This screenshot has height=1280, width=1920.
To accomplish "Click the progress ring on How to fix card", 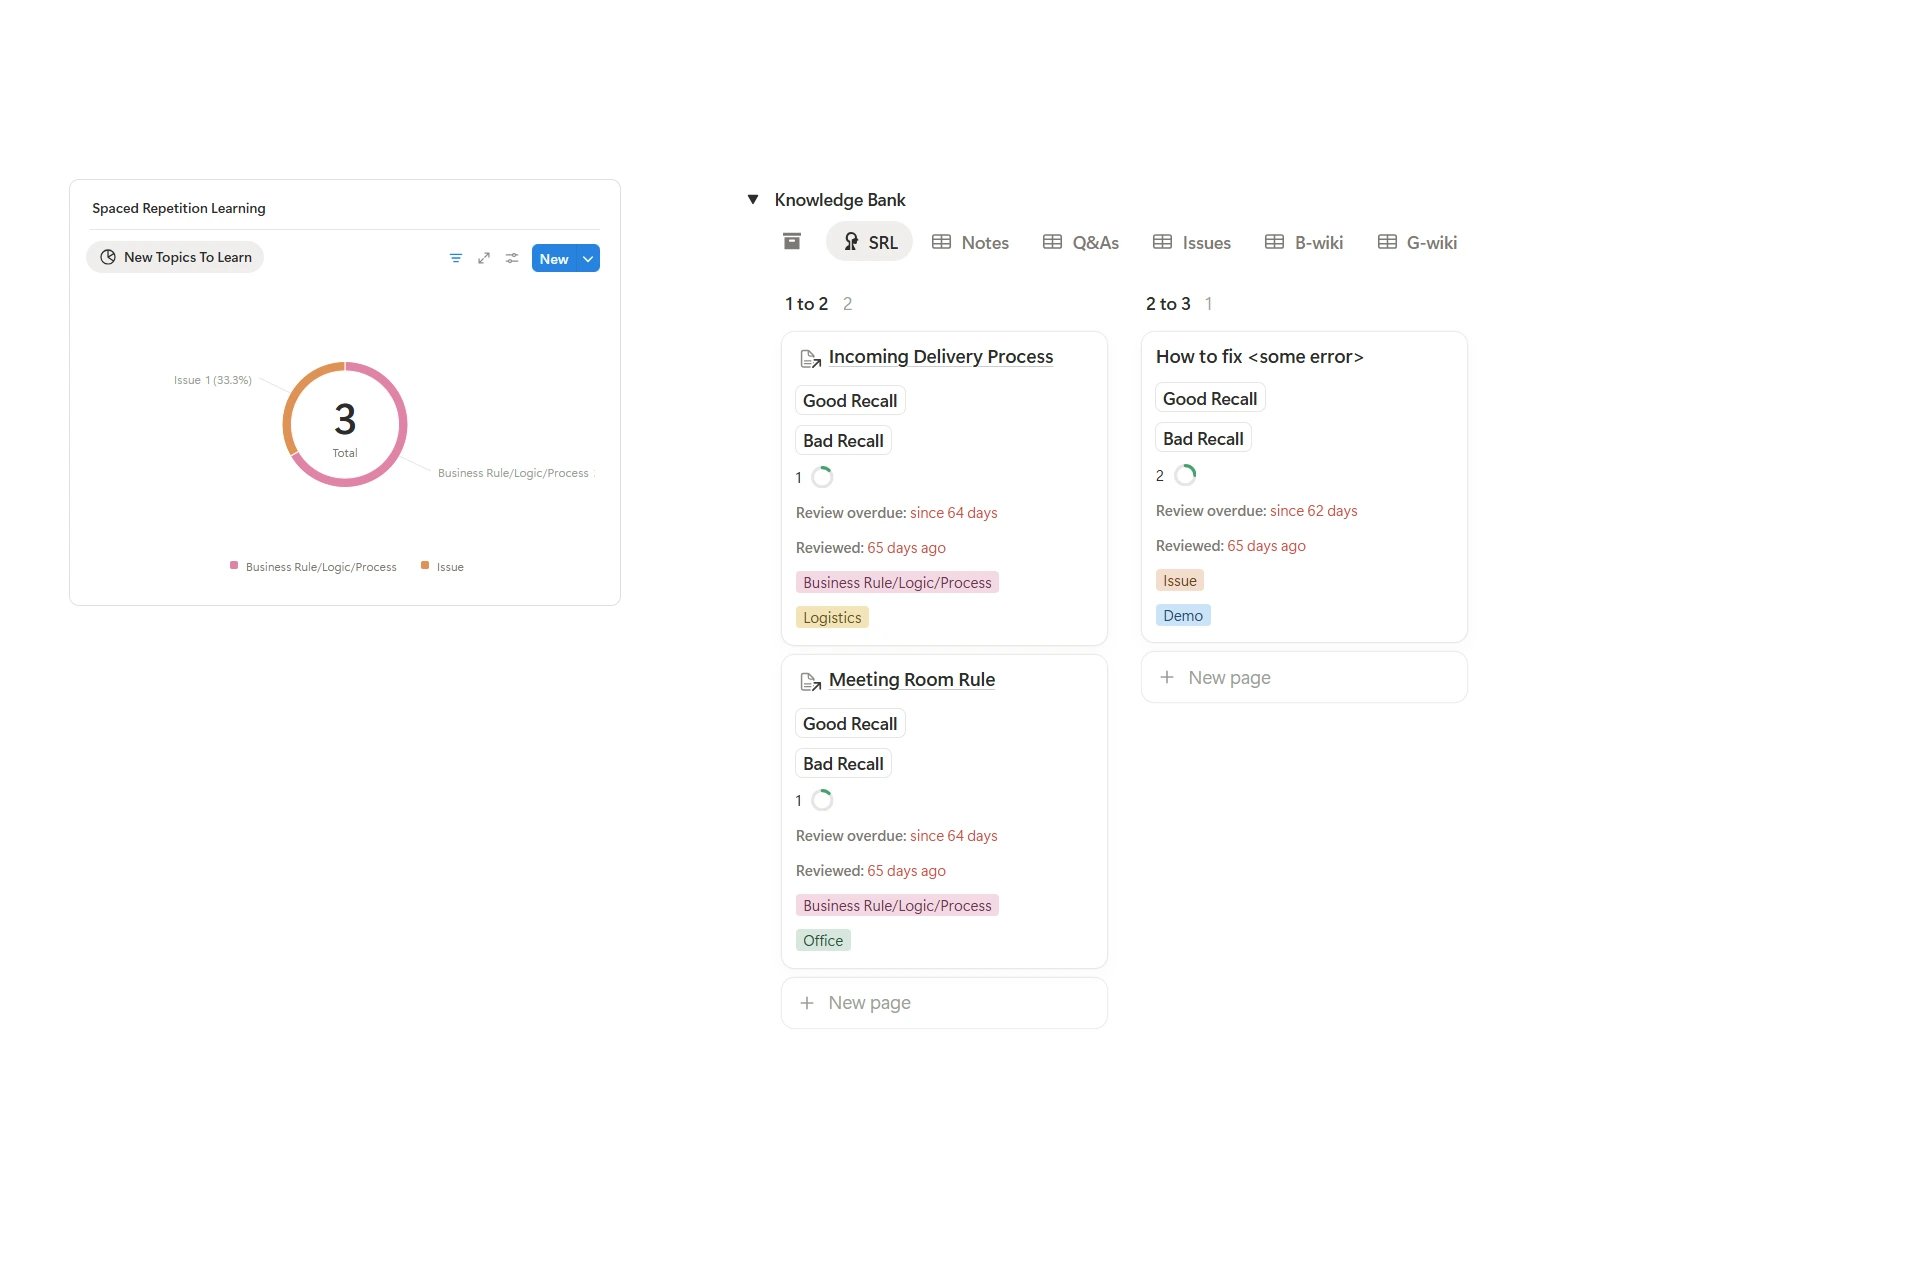I will point(1185,475).
